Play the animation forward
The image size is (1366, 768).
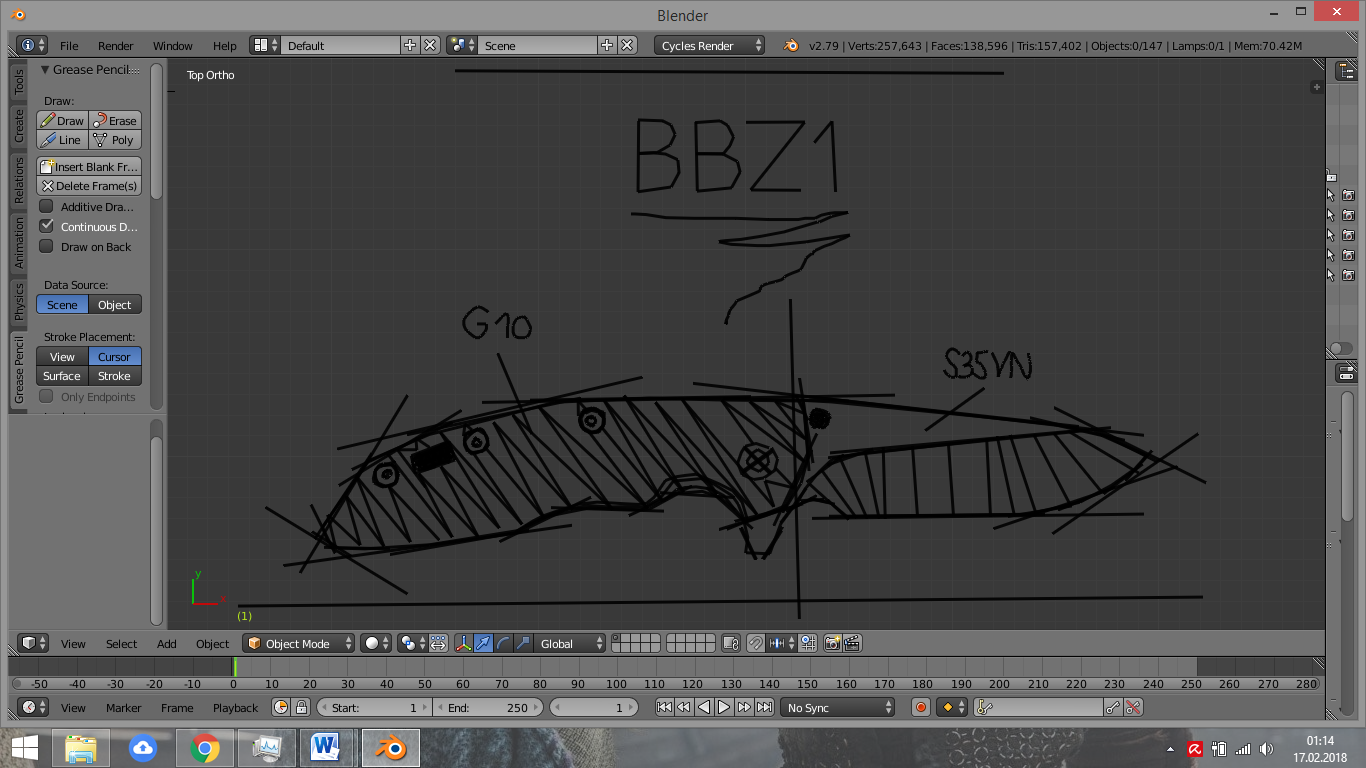coord(724,708)
